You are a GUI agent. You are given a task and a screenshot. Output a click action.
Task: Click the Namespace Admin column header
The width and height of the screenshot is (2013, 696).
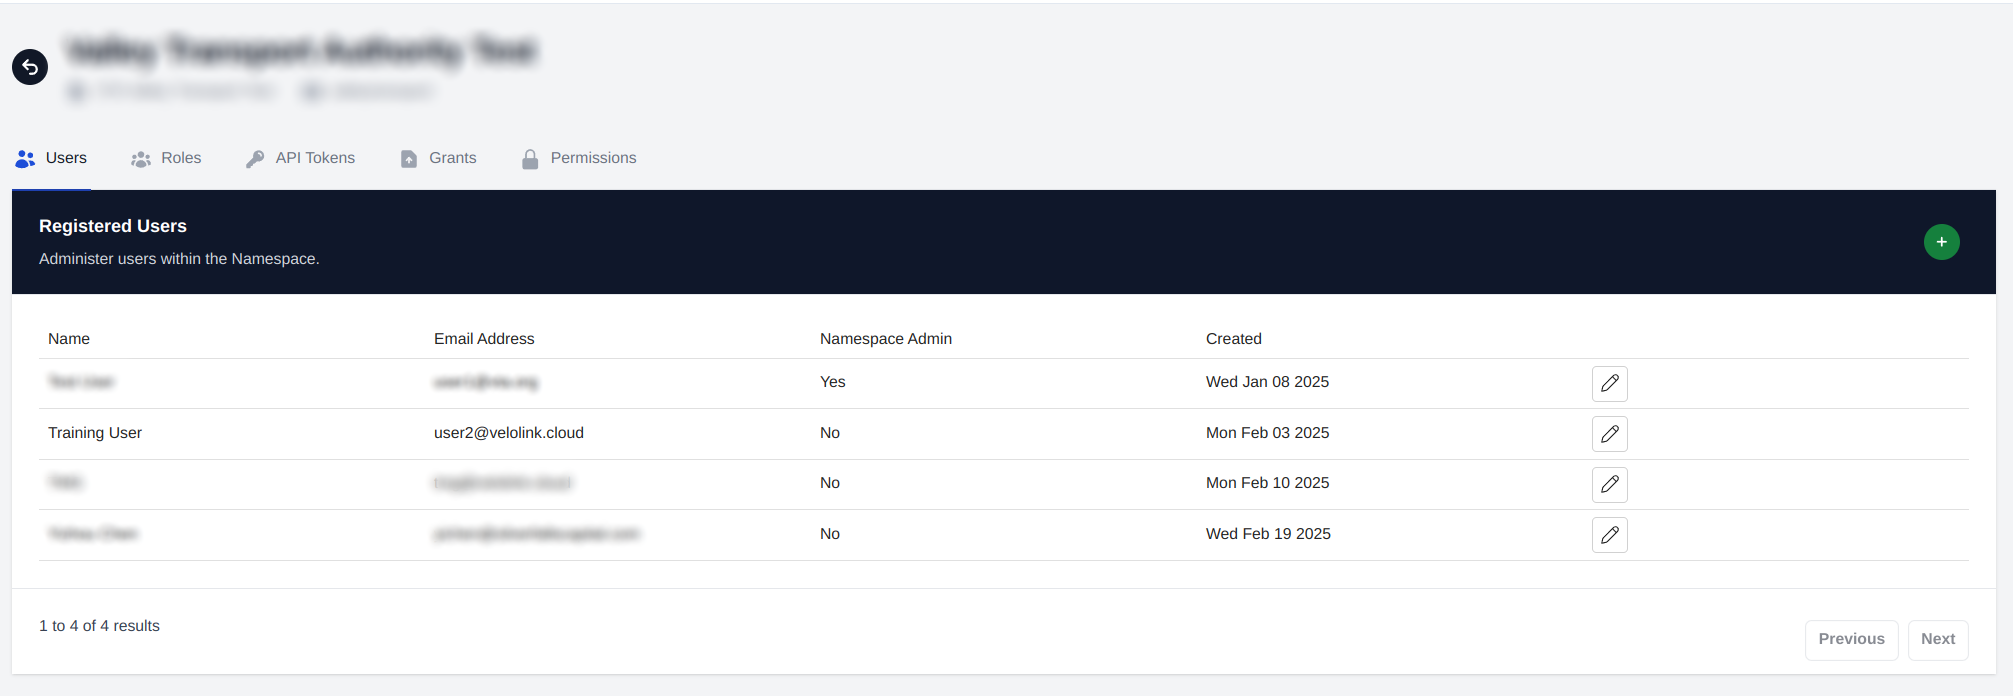tap(885, 339)
